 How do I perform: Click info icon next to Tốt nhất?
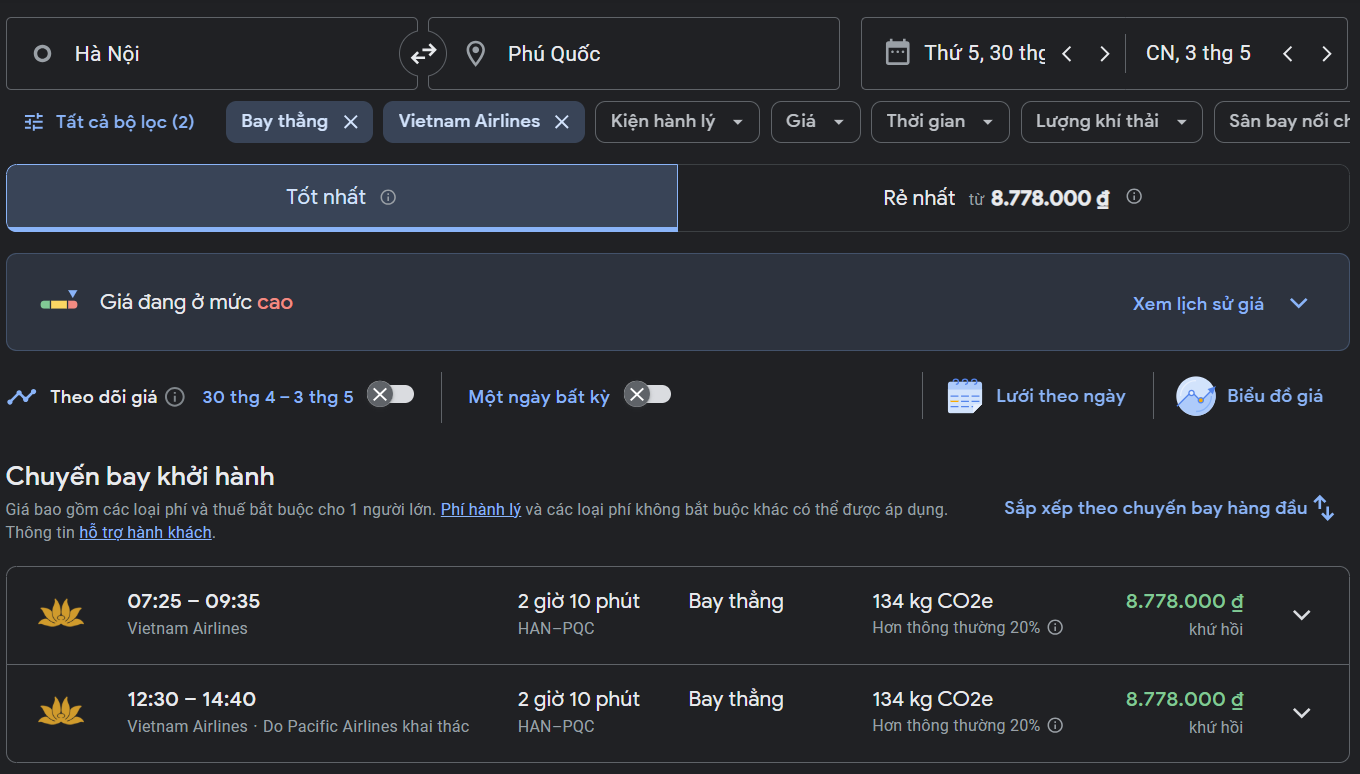[388, 198]
